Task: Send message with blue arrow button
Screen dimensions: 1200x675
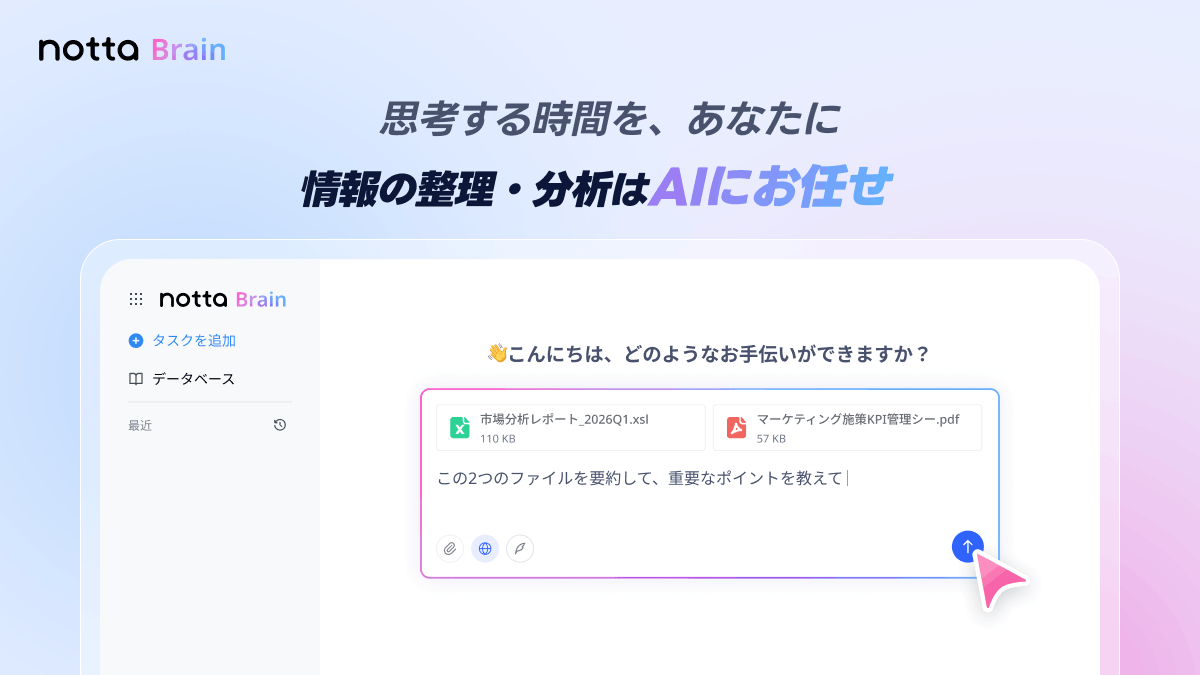Action: pos(967,546)
